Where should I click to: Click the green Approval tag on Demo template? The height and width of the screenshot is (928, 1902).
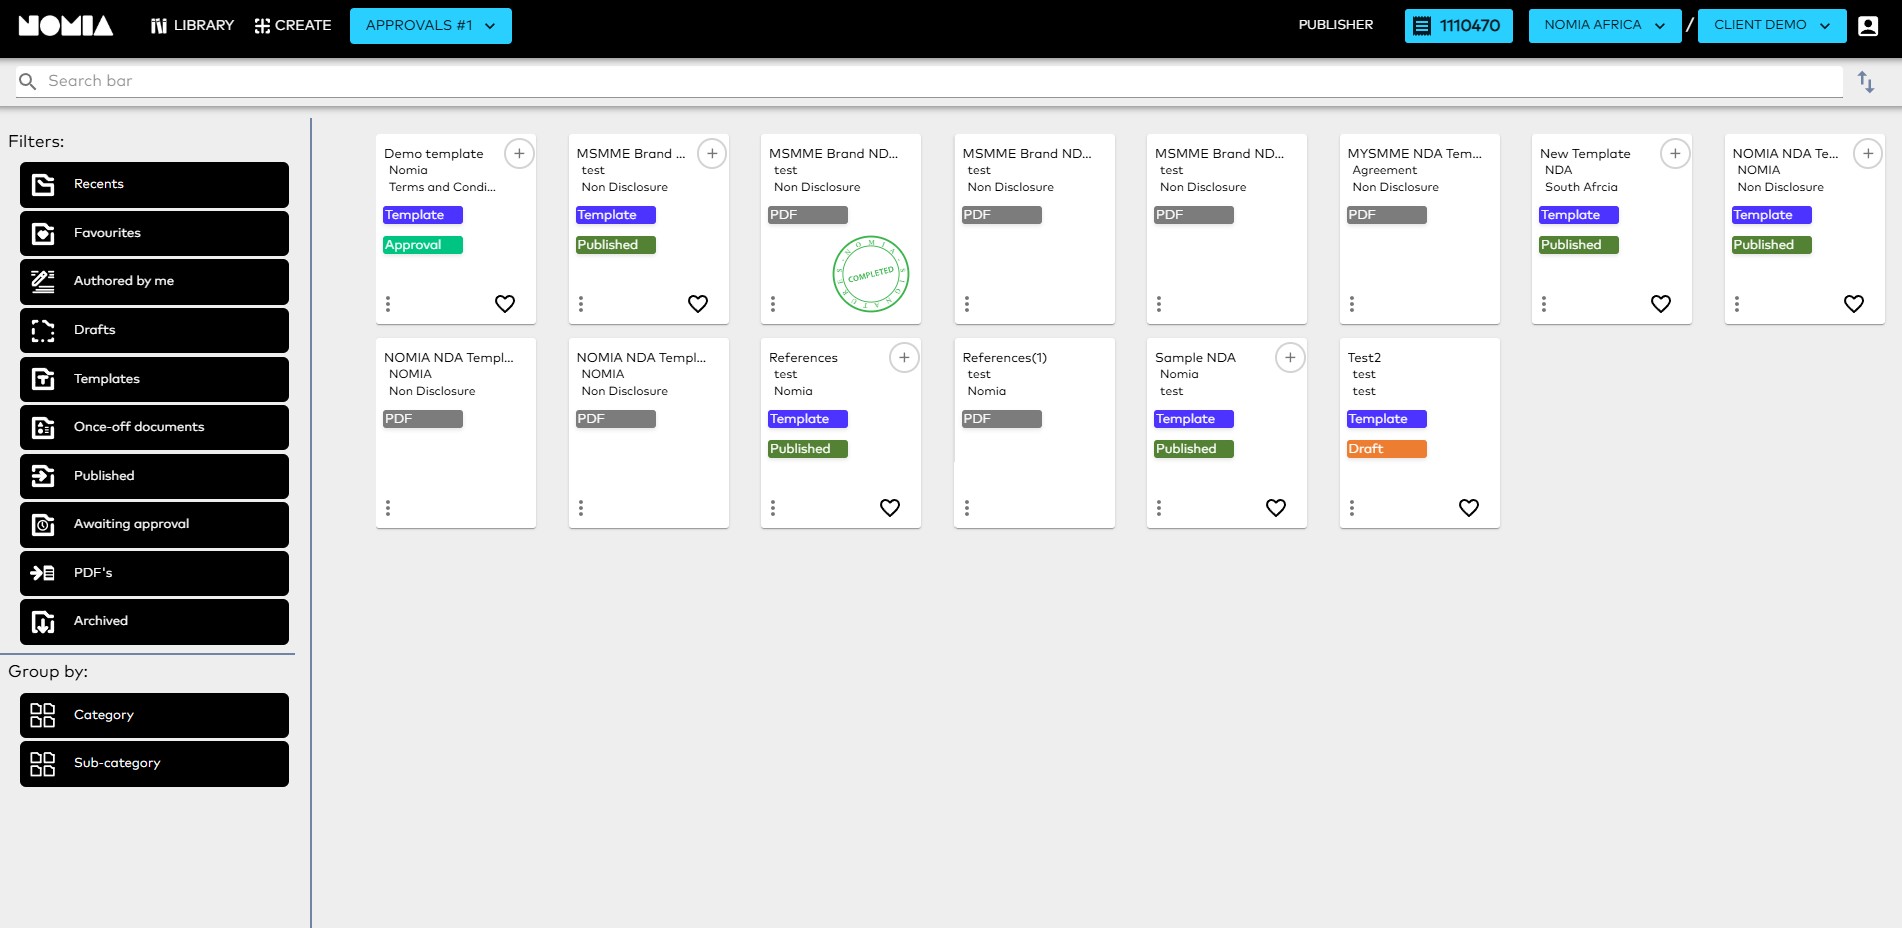[423, 245]
